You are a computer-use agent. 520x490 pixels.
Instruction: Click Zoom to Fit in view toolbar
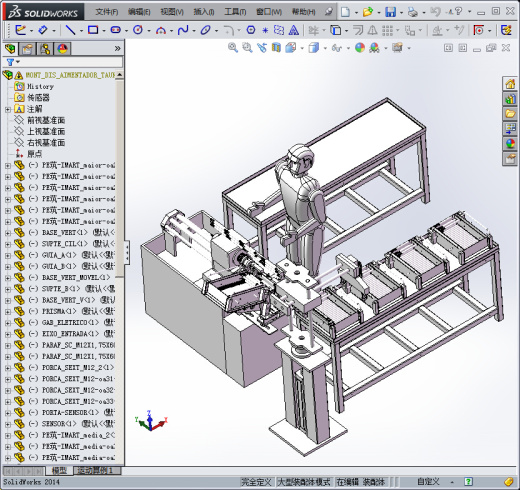pyautogui.click(x=233, y=48)
